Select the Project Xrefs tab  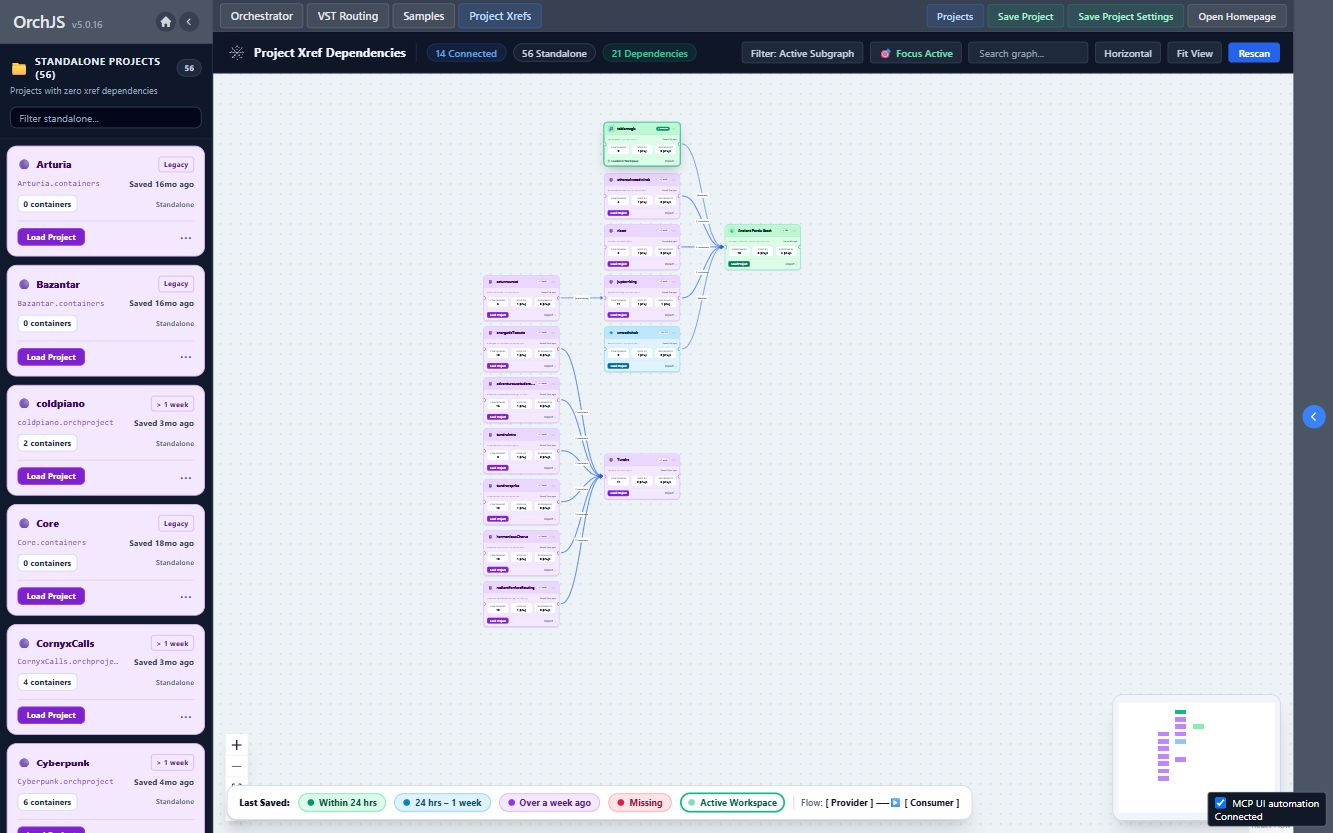click(500, 16)
